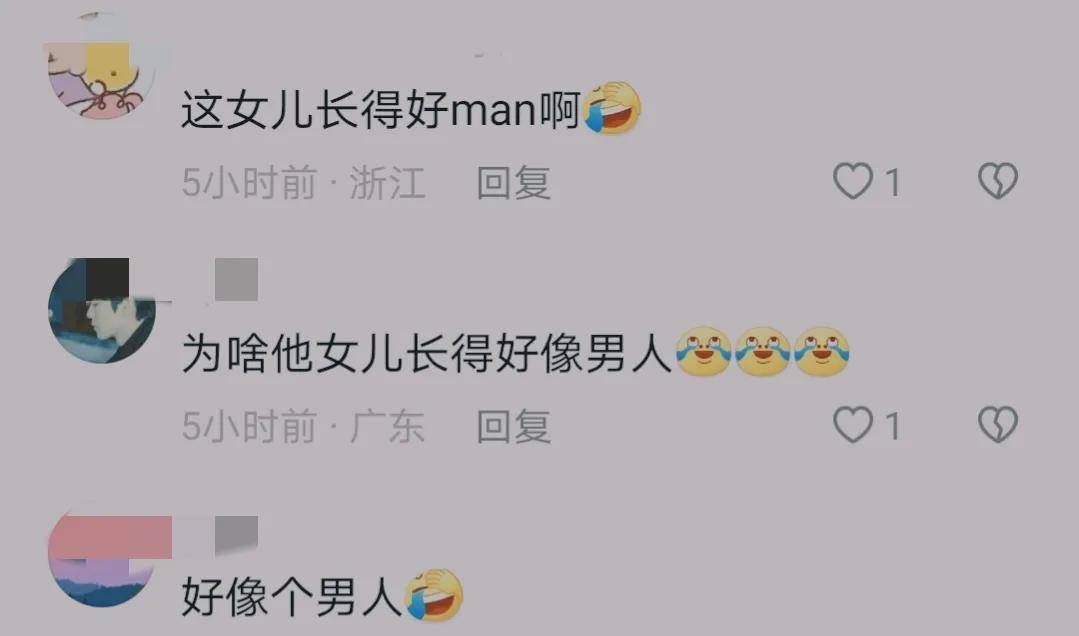
Task: Reply (回复) to the 广东 comment
Action: click(x=514, y=426)
